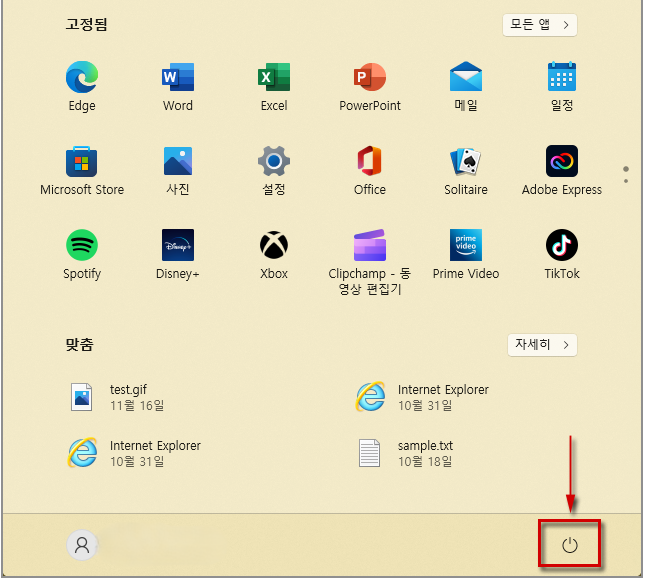Go to next page of pinned apps
649x584 pixels.
pos(626,181)
